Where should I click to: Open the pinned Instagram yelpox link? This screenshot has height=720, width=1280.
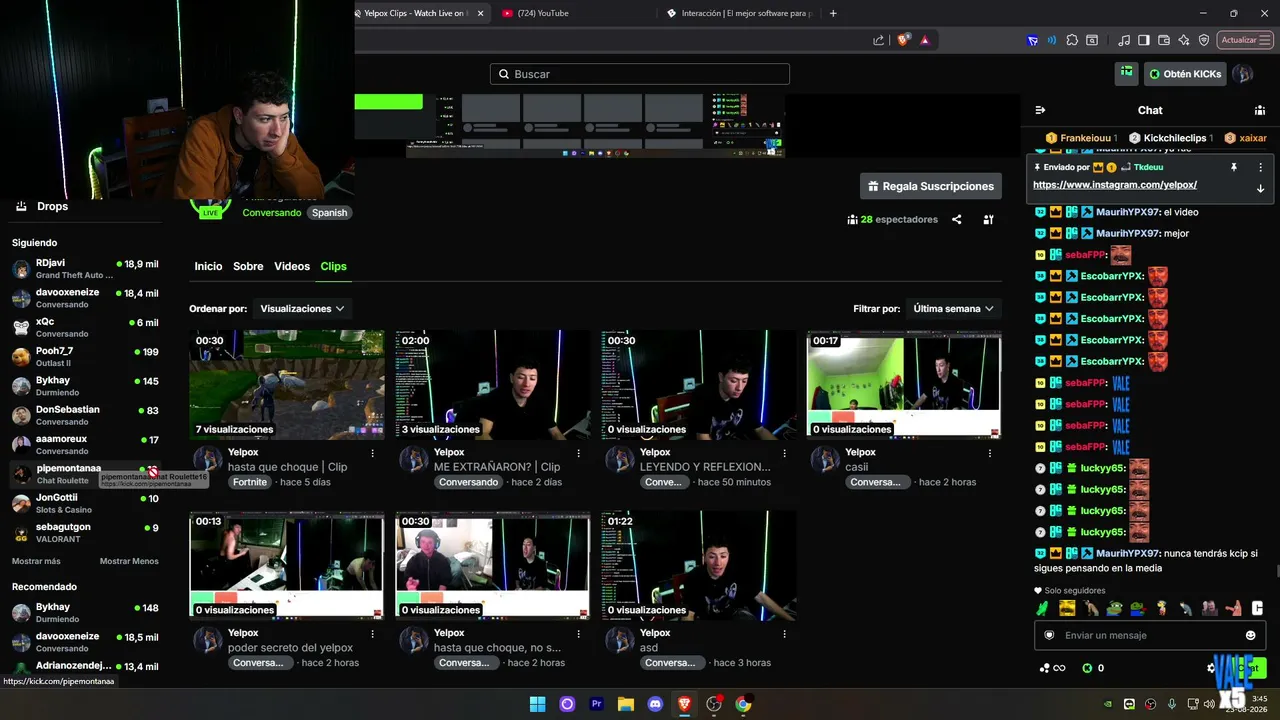tap(1115, 185)
